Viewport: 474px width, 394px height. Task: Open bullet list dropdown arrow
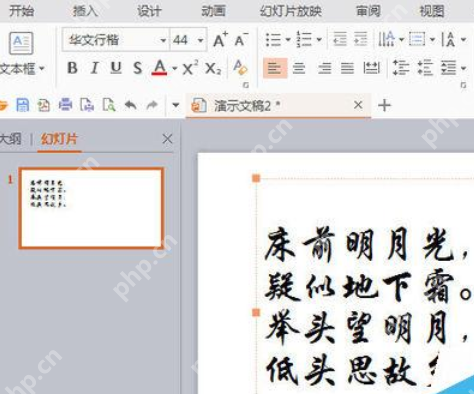pyautogui.click(x=288, y=40)
